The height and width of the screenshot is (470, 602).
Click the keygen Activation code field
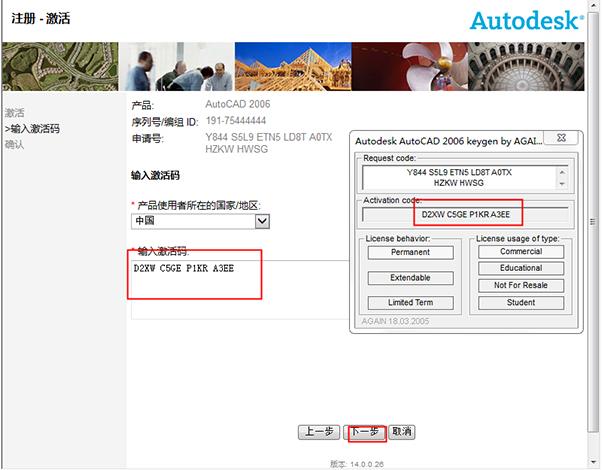click(465, 215)
